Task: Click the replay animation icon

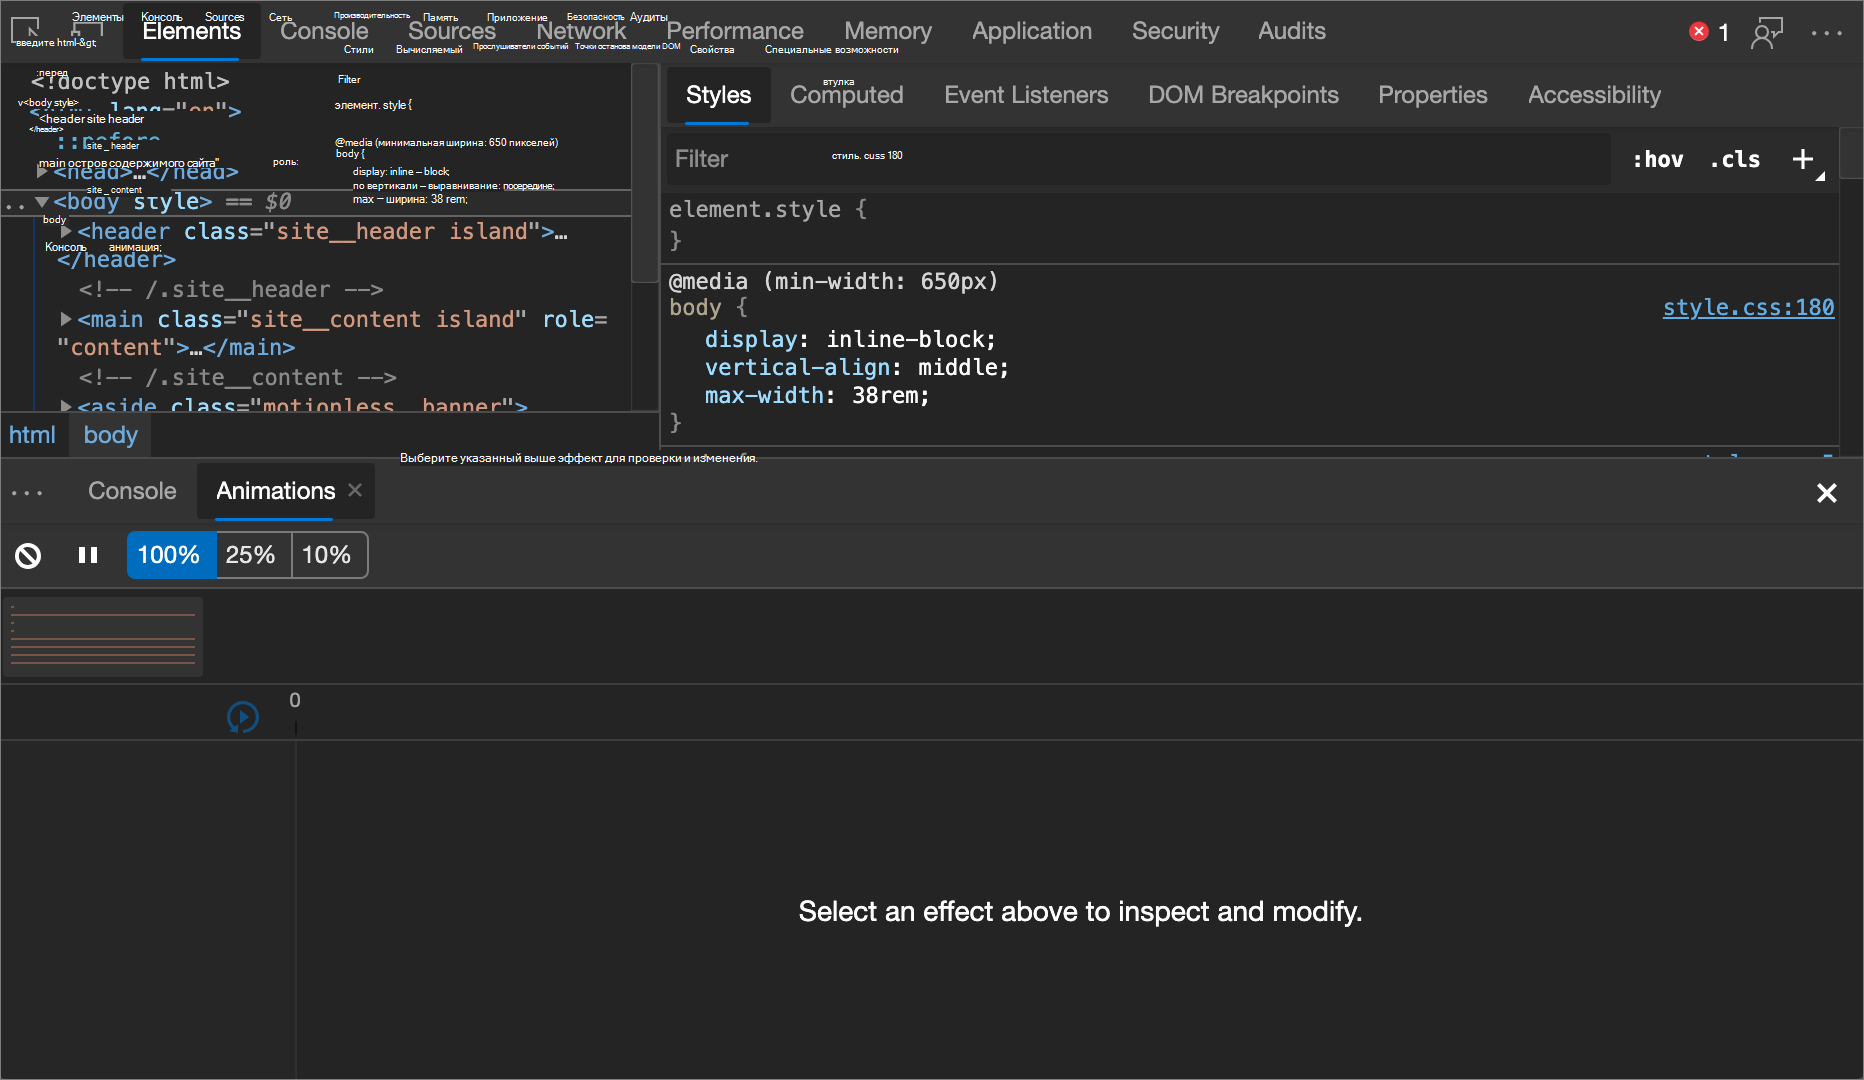Action: point(243,717)
